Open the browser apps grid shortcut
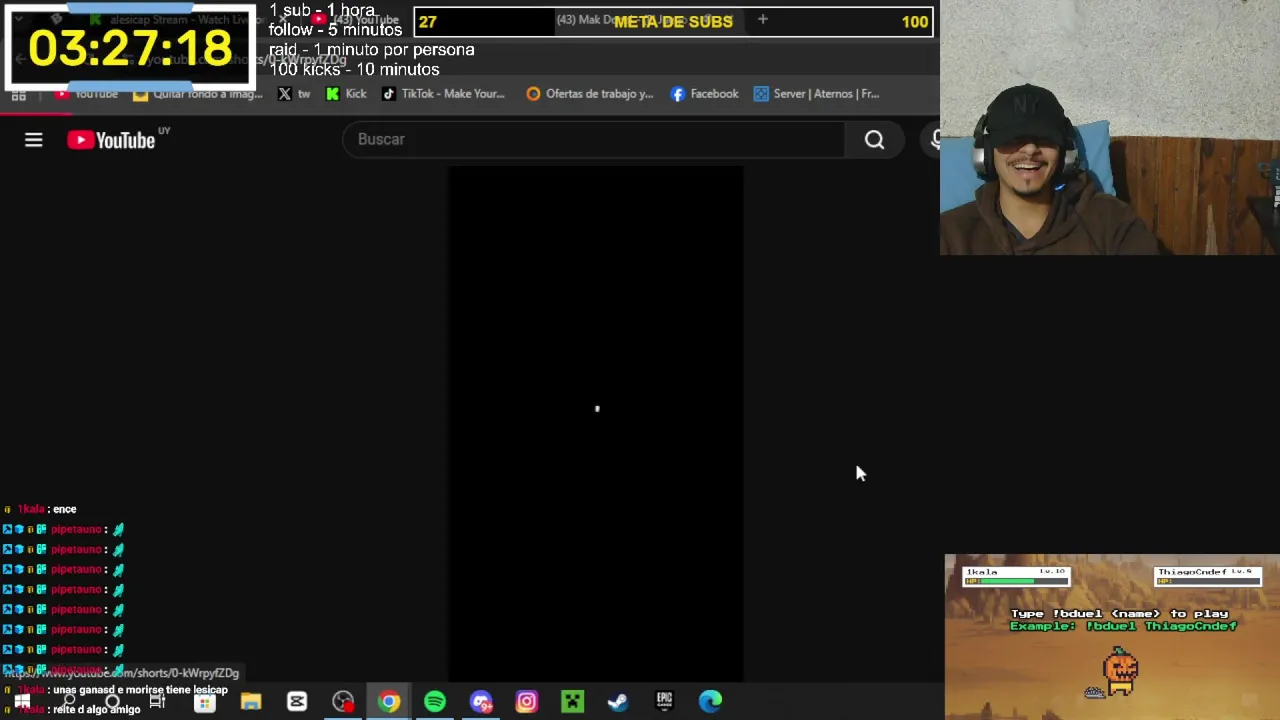 [18, 94]
